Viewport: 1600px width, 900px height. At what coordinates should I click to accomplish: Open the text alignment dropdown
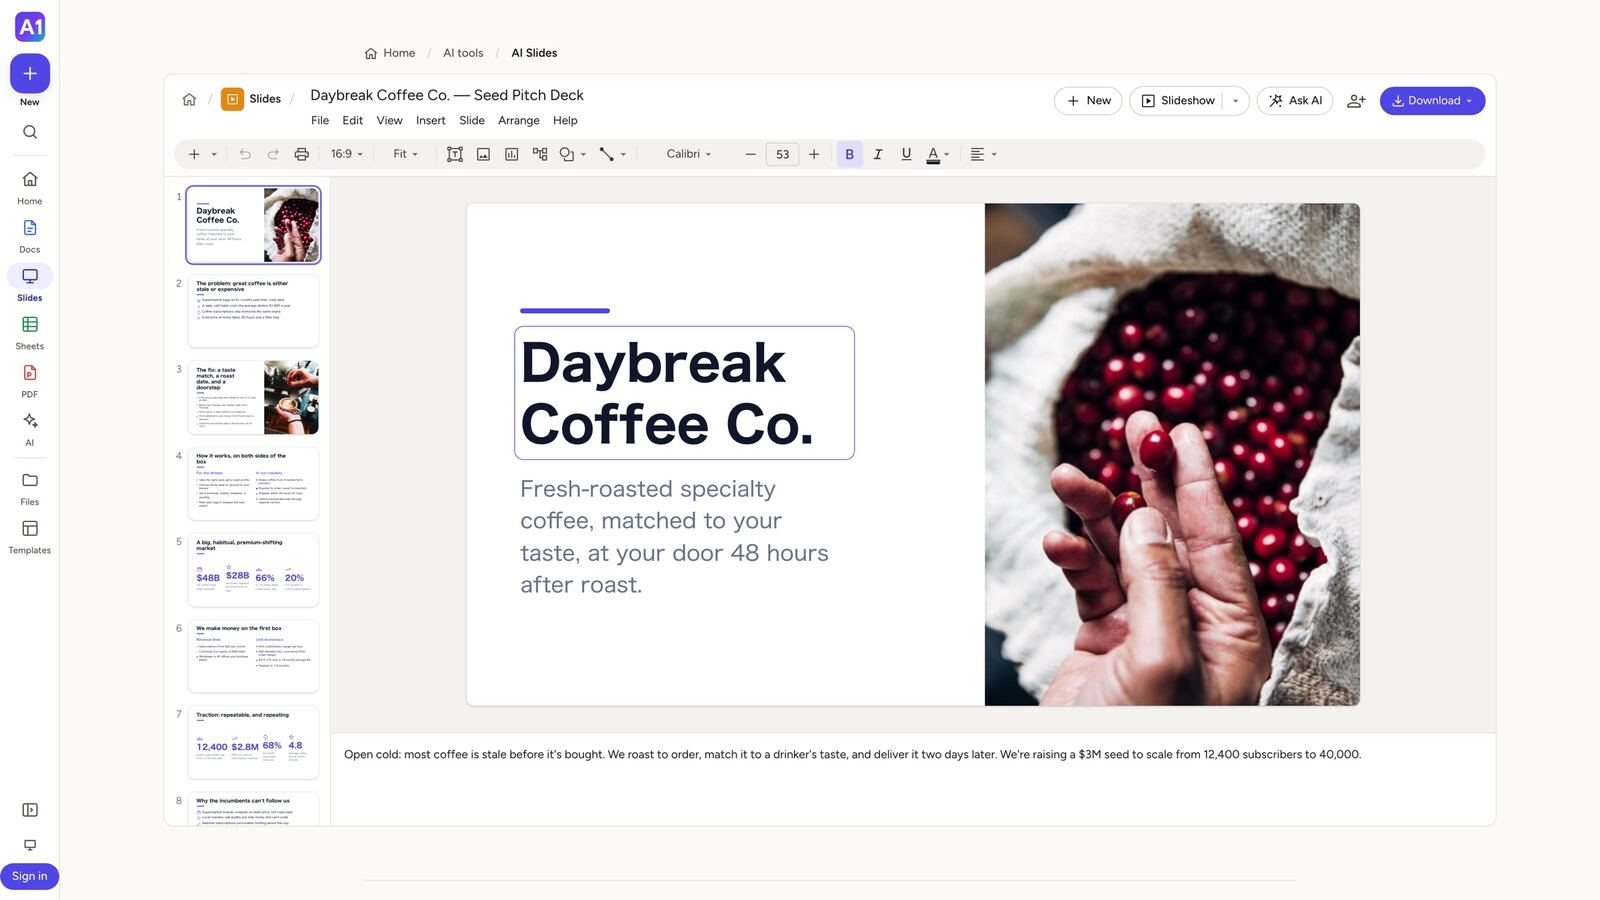tap(984, 154)
